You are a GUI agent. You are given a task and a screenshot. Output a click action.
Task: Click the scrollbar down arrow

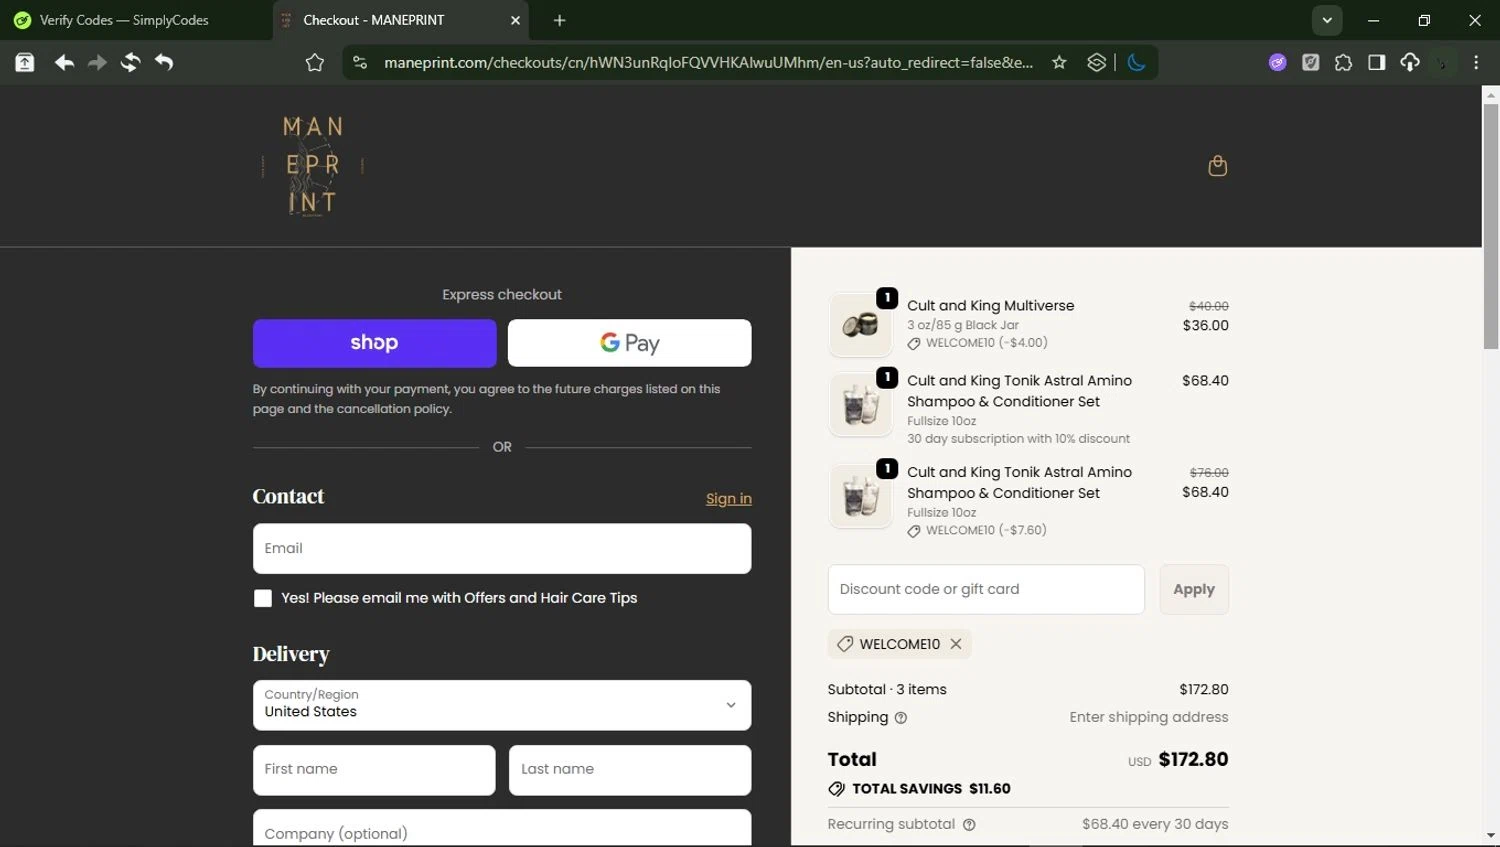coord(1490,835)
